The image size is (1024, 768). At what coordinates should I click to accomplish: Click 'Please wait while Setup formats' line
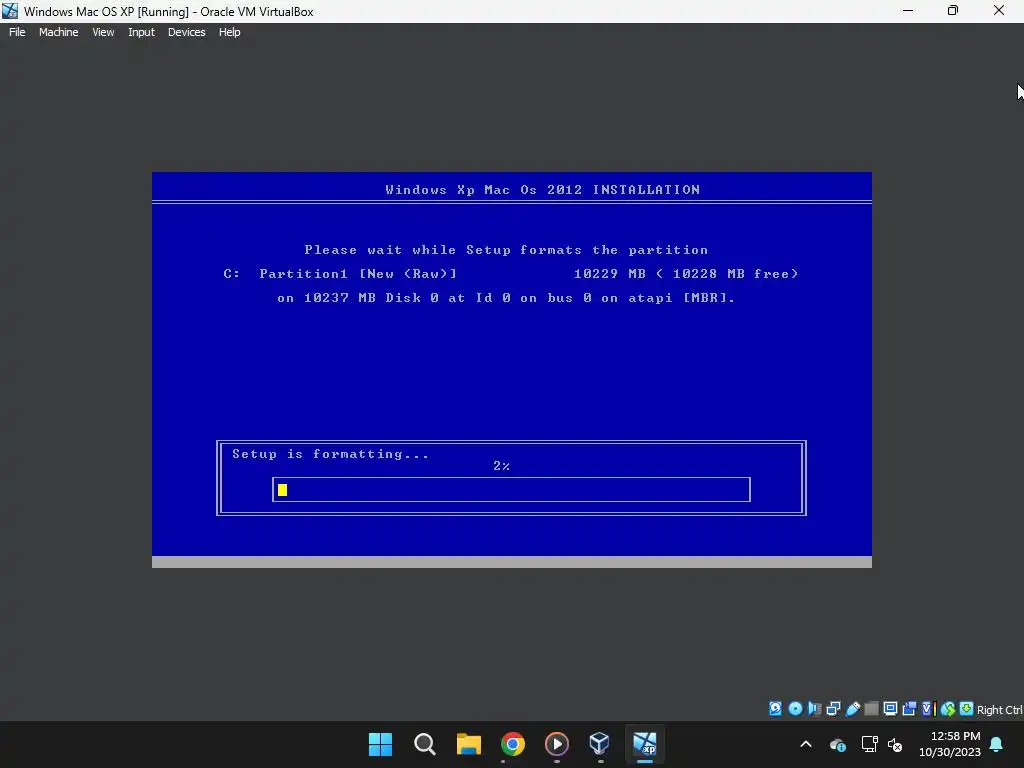[506, 250]
